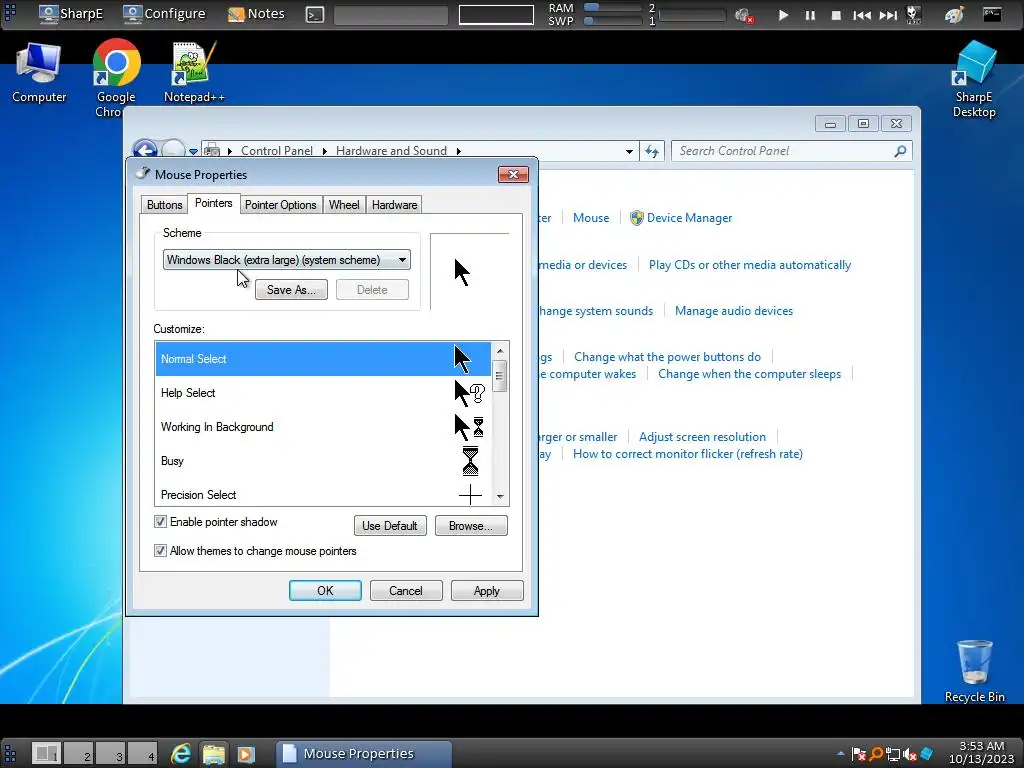Close the Mouse Properties dialog
Screen dimensions: 1024x768
pyautogui.click(x=513, y=174)
